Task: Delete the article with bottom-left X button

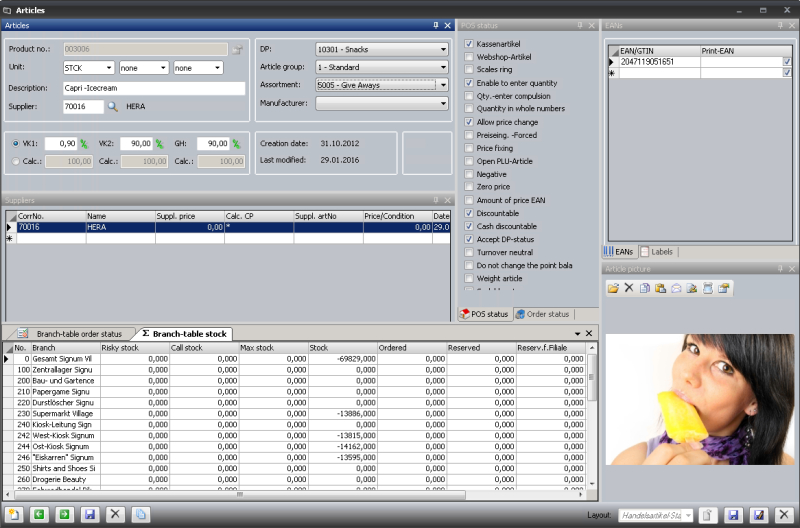Action: 115,514
